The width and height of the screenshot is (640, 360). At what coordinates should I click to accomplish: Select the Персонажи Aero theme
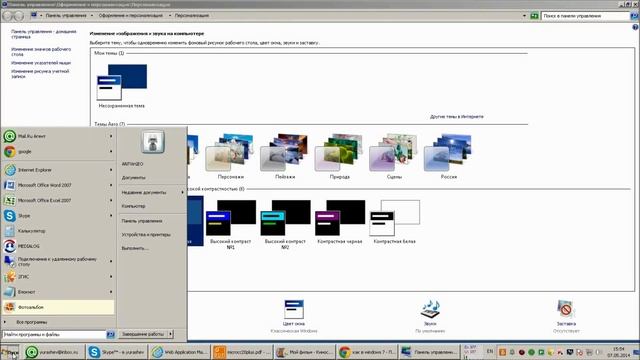click(231, 156)
